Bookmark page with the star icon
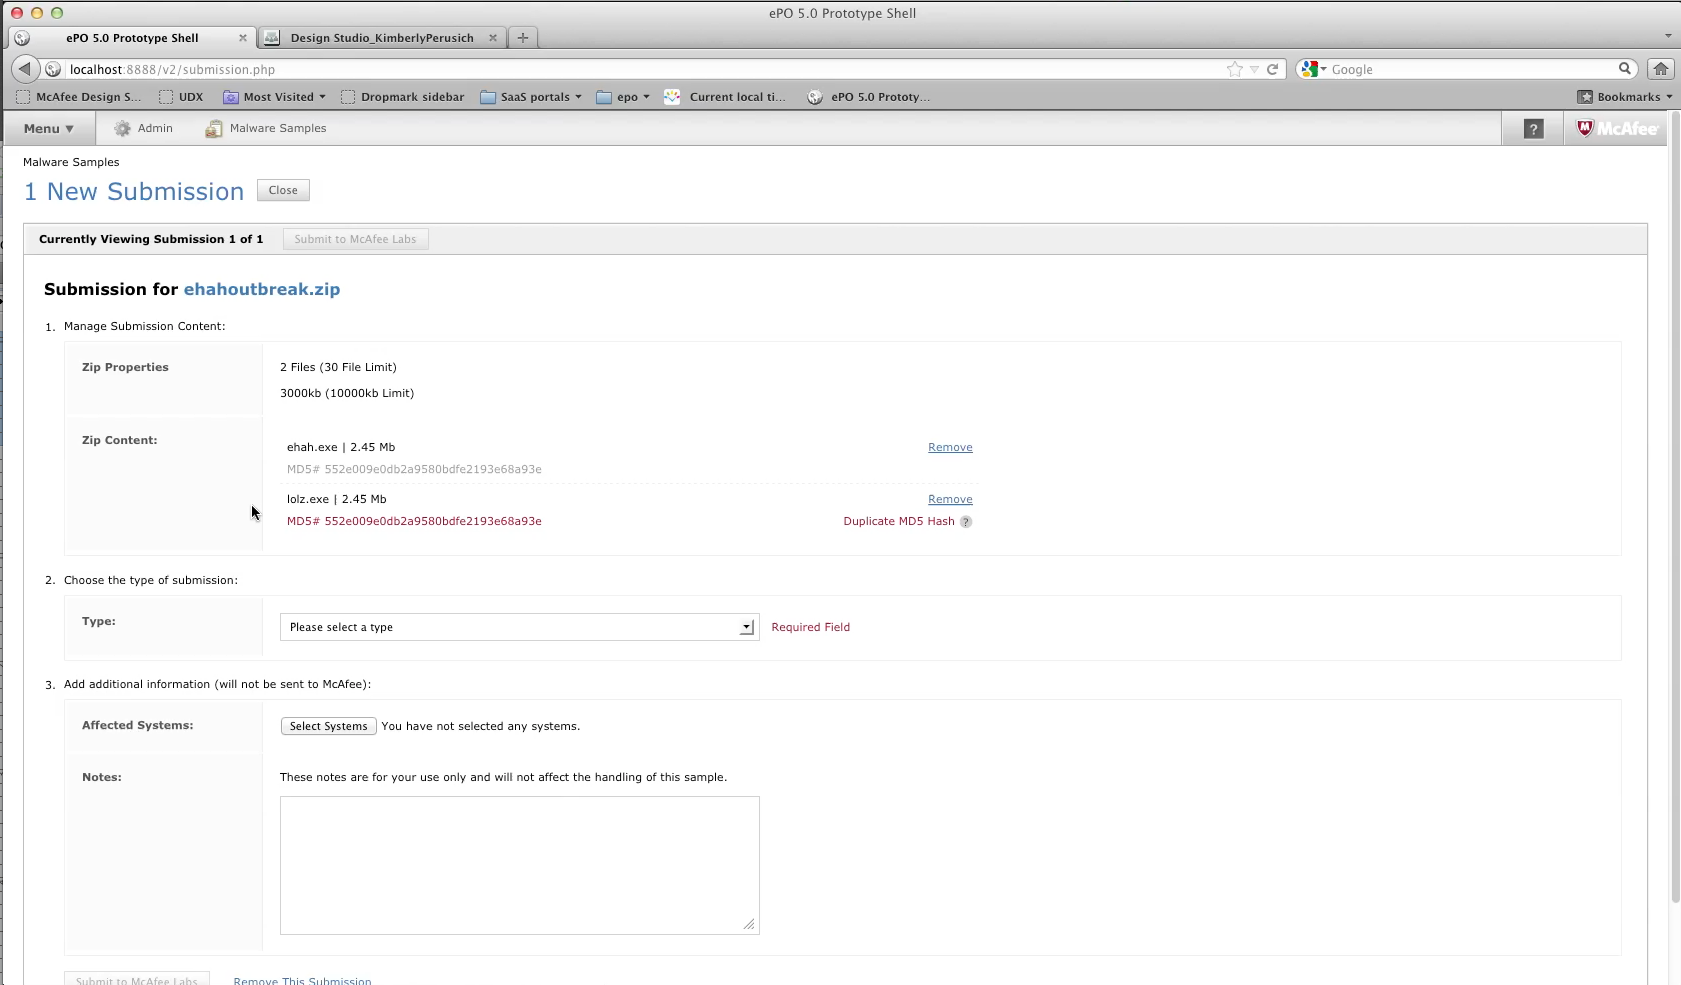The image size is (1681, 985). [1235, 69]
